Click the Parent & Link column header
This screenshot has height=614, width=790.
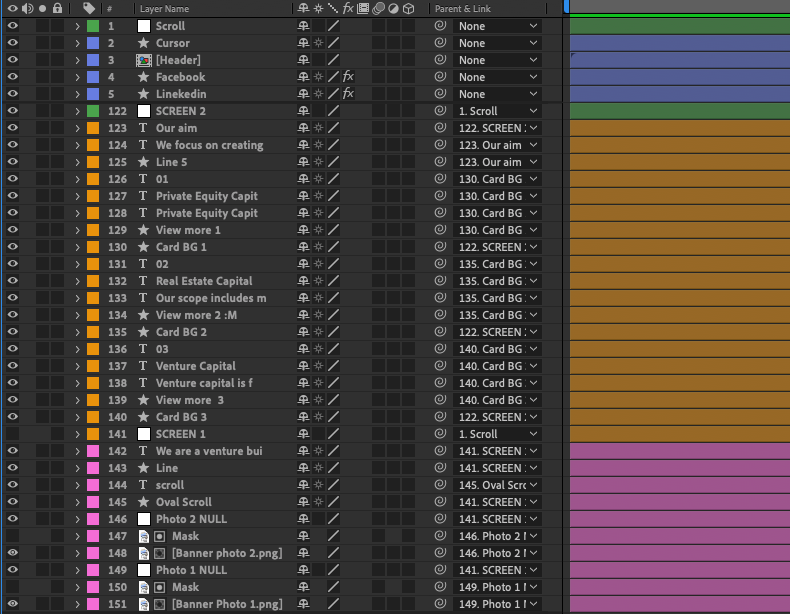pyautogui.click(x=463, y=9)
